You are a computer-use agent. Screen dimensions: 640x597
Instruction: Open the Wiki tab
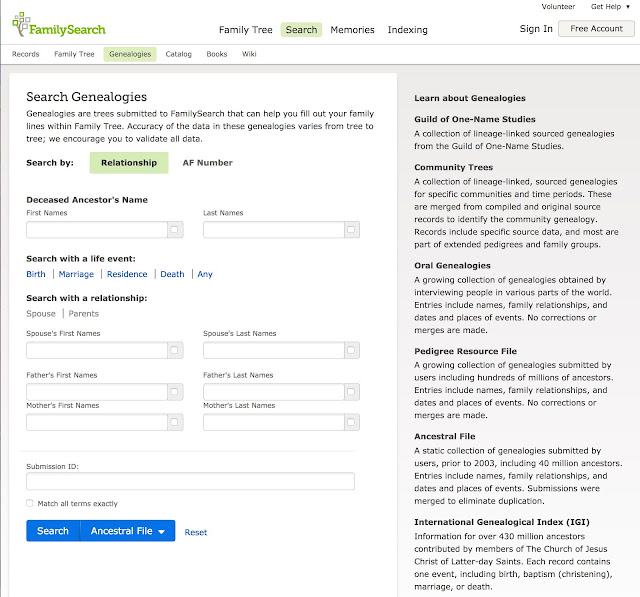click(249, 54)
